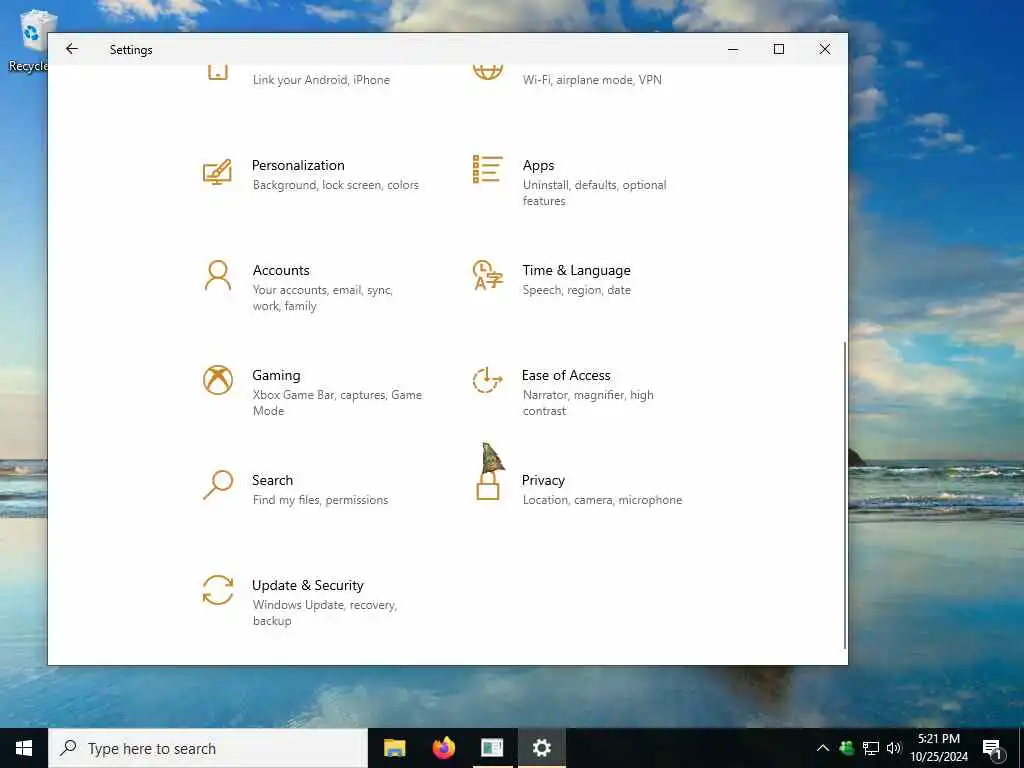Minimize the Settings window
1024x768 pixels.
click(x=733, y=49)
